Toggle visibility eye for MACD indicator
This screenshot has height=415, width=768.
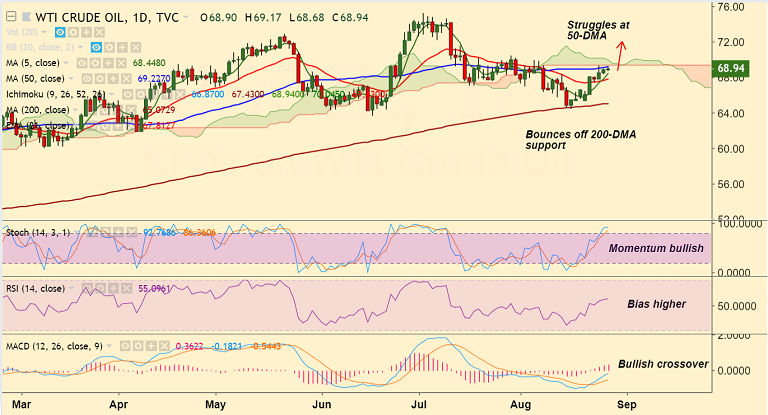pos(125,346)
